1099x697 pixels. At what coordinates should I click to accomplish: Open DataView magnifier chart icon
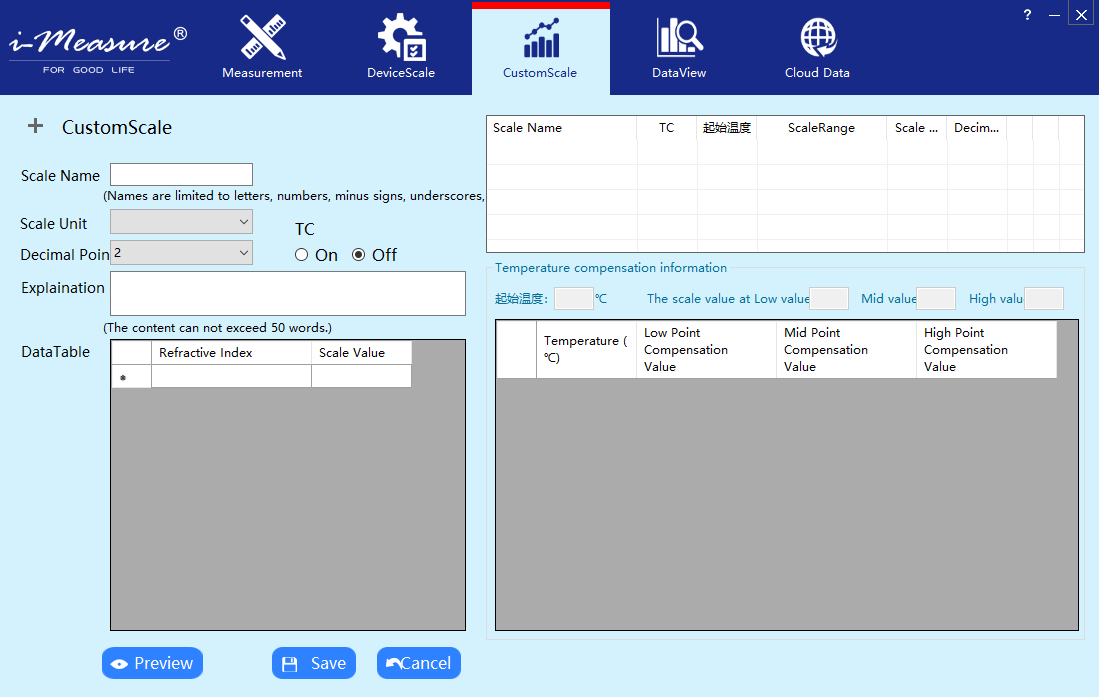(679, 38)
